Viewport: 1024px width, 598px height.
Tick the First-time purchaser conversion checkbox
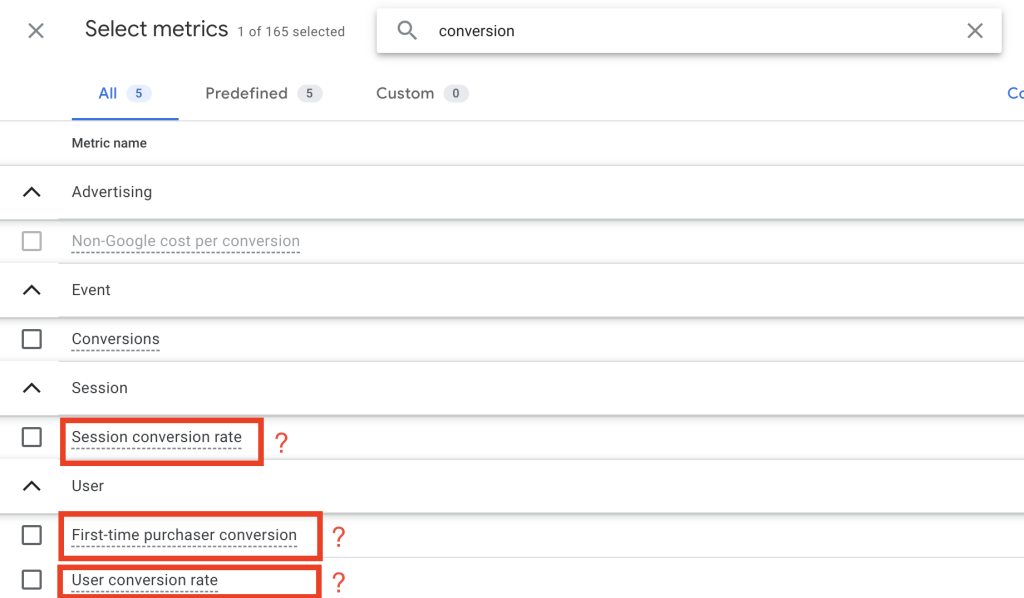(32, 535)
